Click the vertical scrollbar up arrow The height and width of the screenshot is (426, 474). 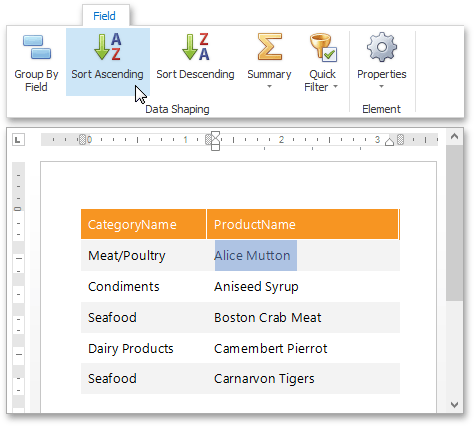point(454,136)
